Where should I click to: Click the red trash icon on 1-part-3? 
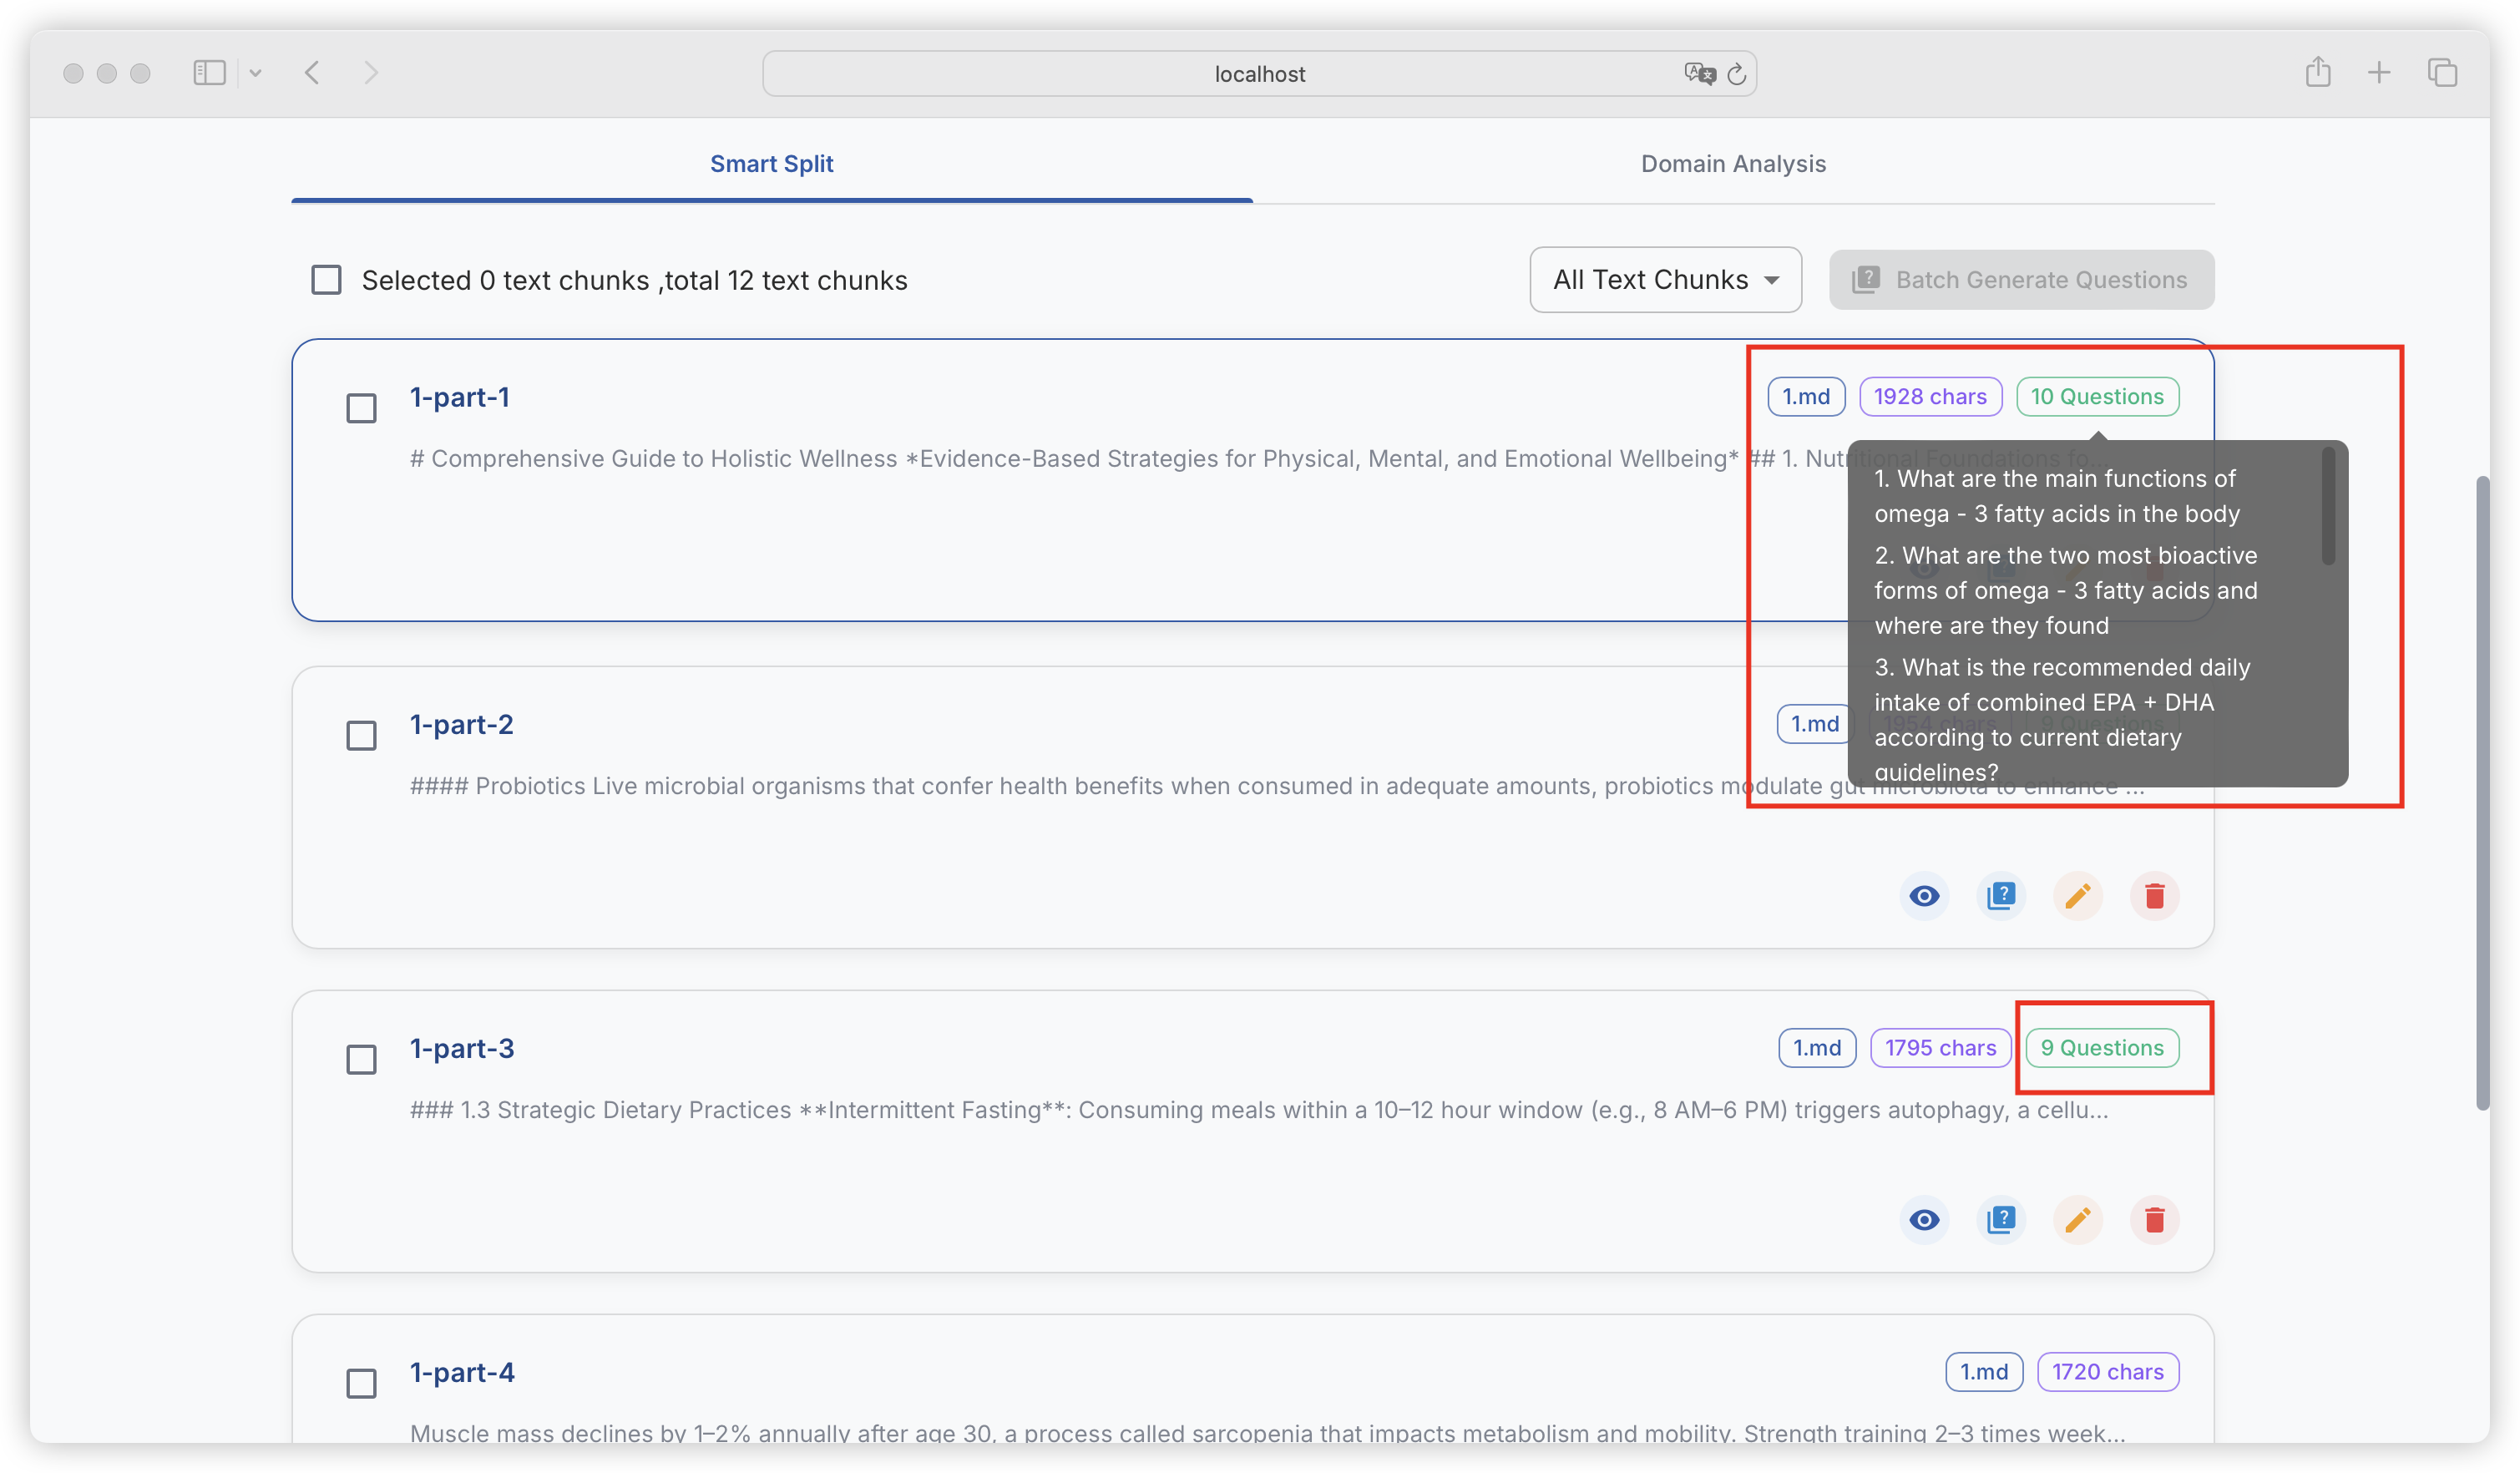[2154, 1220]
